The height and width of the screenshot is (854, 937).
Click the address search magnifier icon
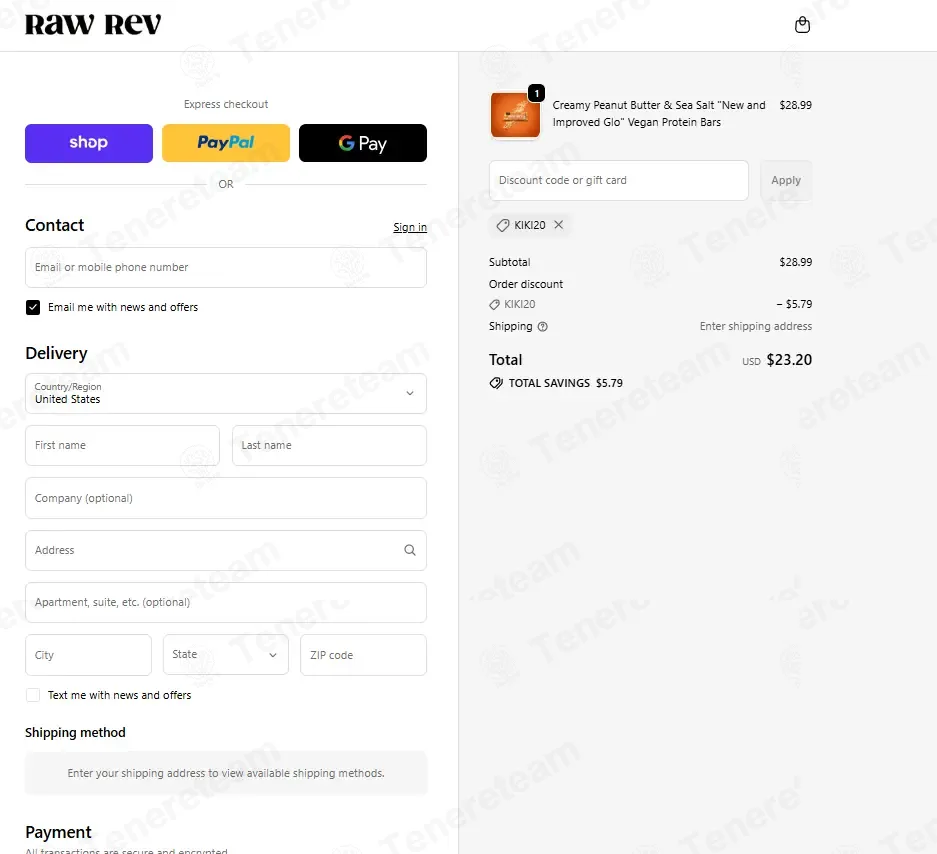point(409,550)
